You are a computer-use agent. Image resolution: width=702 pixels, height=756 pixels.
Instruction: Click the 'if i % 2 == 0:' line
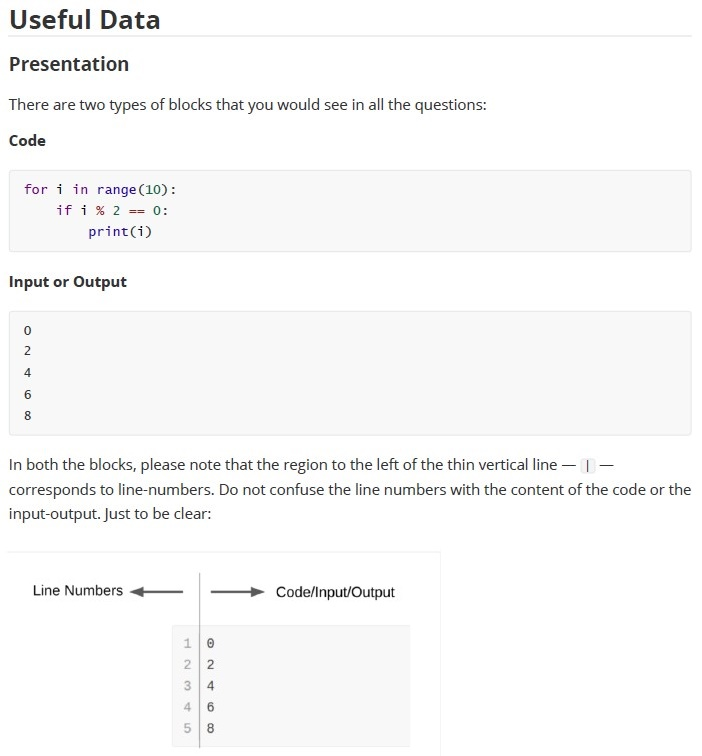pyautogui.click(x=112, y=210)
